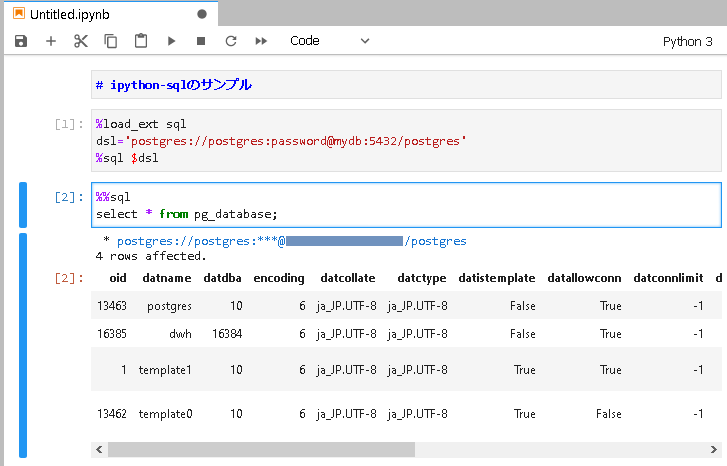Focus the %load_ext sql code cell
727x466 pixels.
pyautogui.click(x=406, y=141)
